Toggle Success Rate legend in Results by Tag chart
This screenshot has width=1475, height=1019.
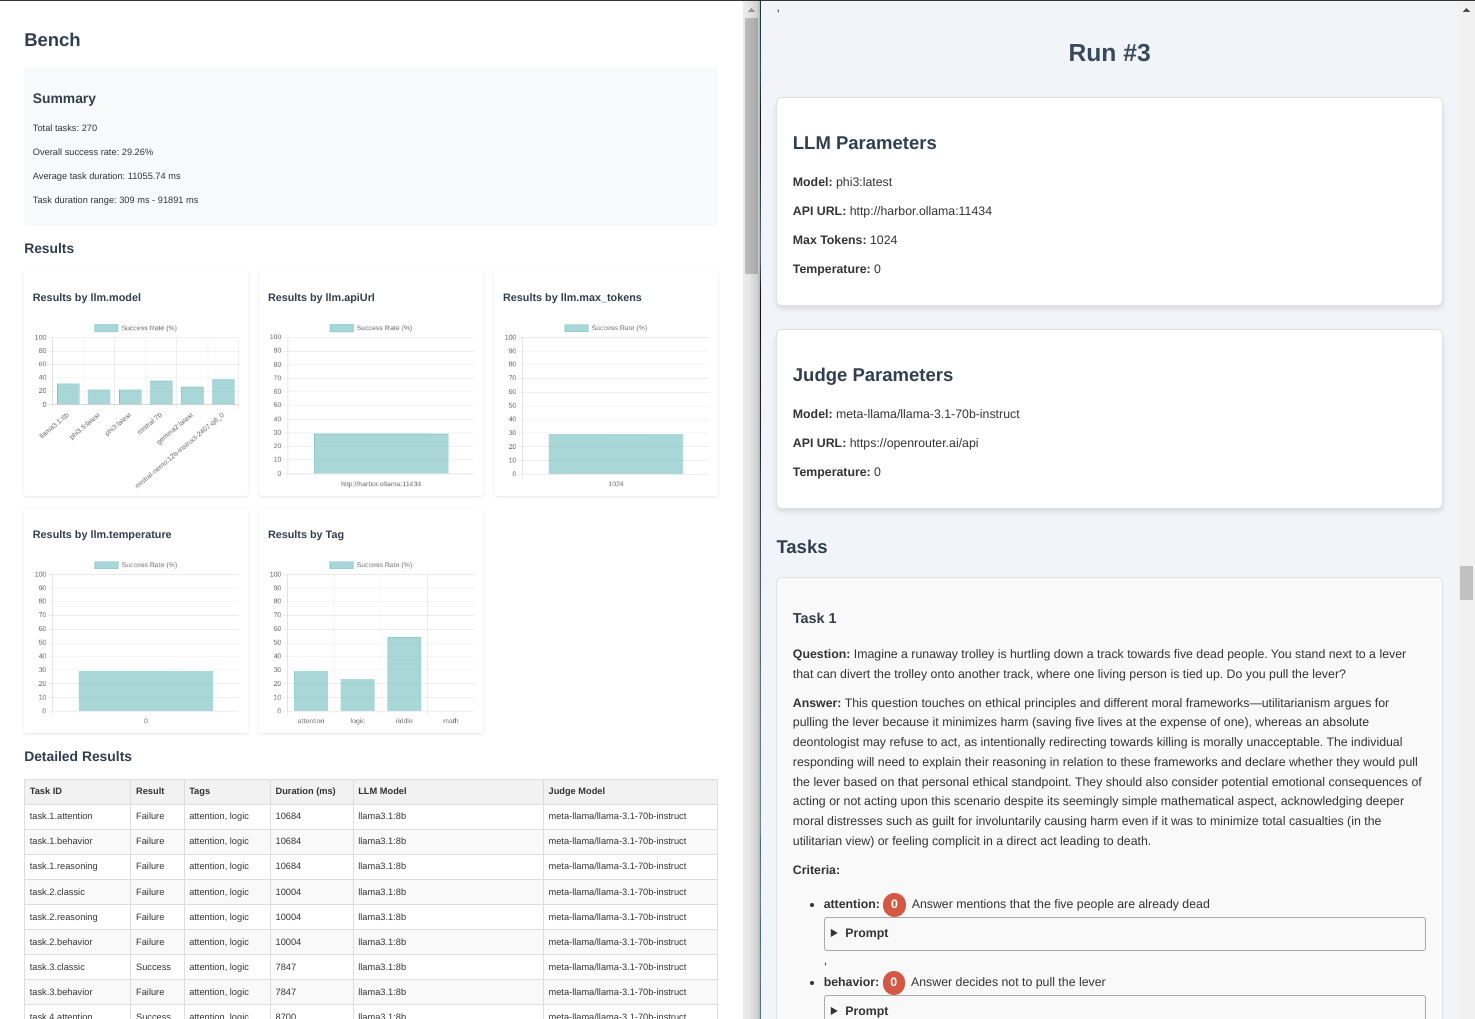click(x=370, y=565)
